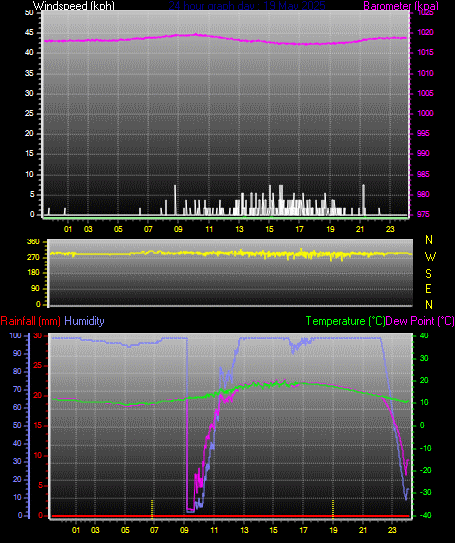The height and width of the screenshot is (543, 455).
Task: Click hour 21 under the windspeed chart
Action: coord(360,229)
